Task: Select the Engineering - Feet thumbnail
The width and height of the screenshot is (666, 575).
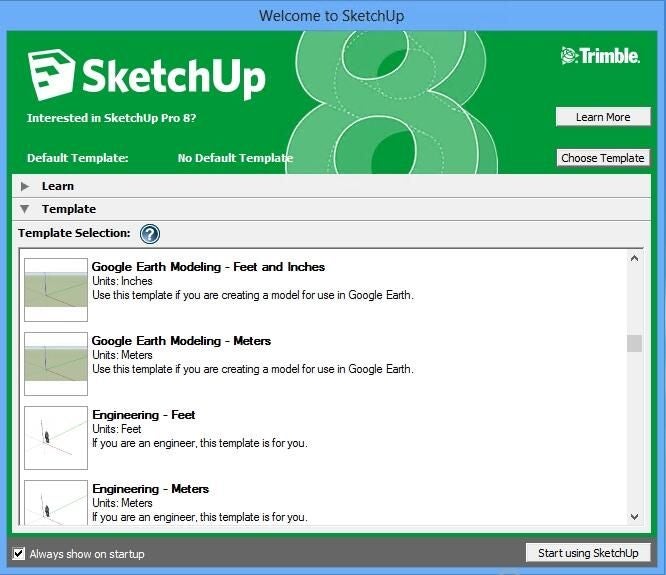Action: (x=56, y=438)
